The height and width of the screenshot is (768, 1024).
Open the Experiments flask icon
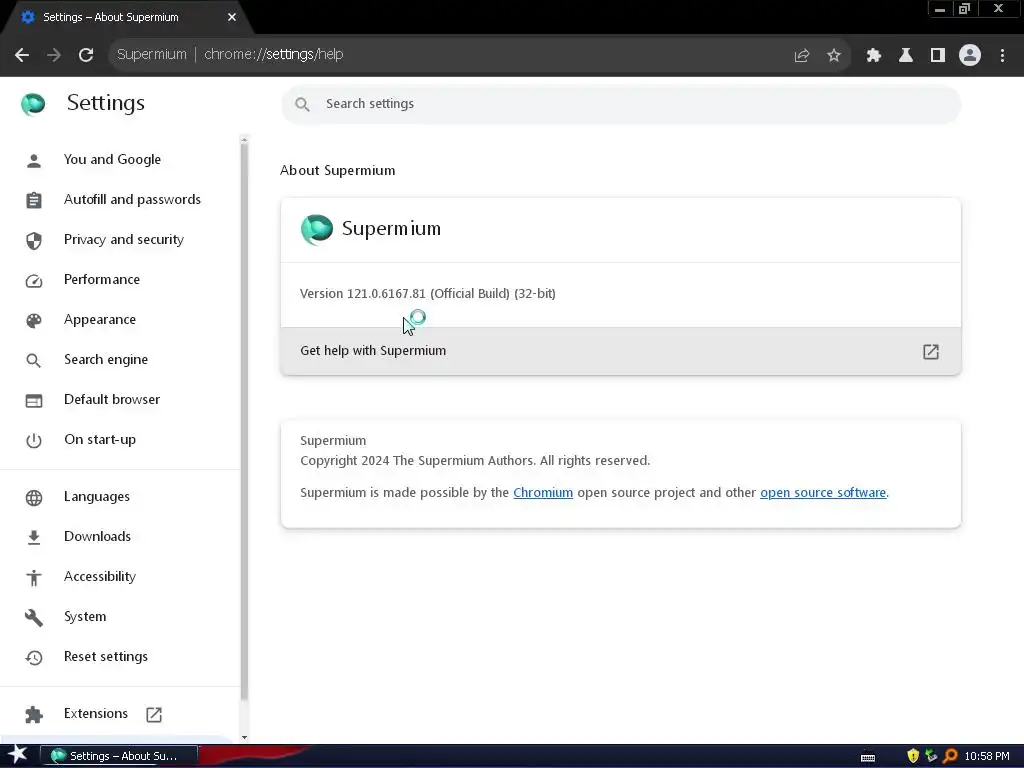(905, 56)
